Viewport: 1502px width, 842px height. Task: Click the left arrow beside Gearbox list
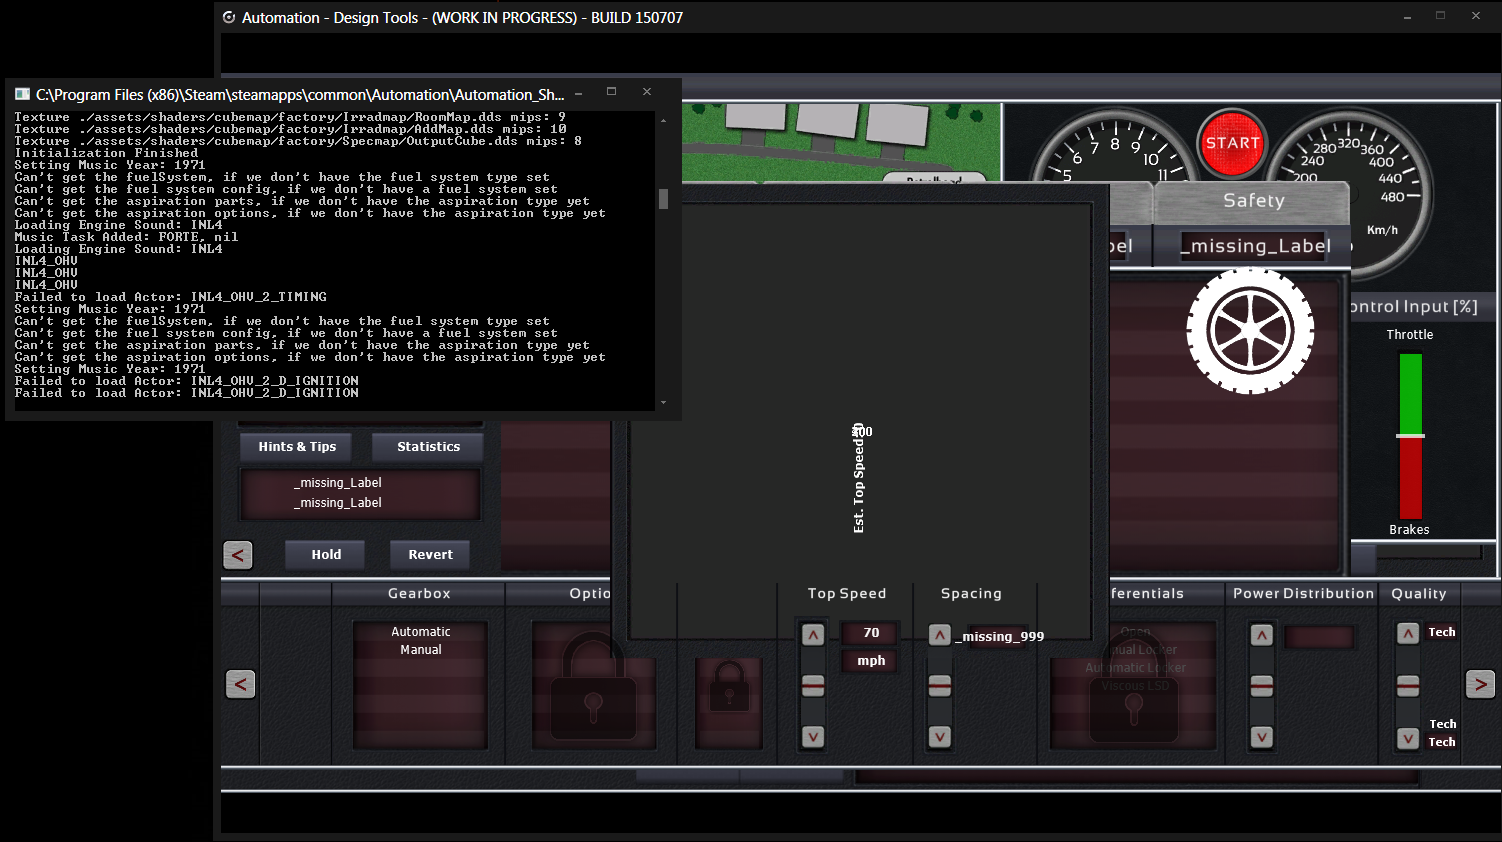click(x=240, y=684)
